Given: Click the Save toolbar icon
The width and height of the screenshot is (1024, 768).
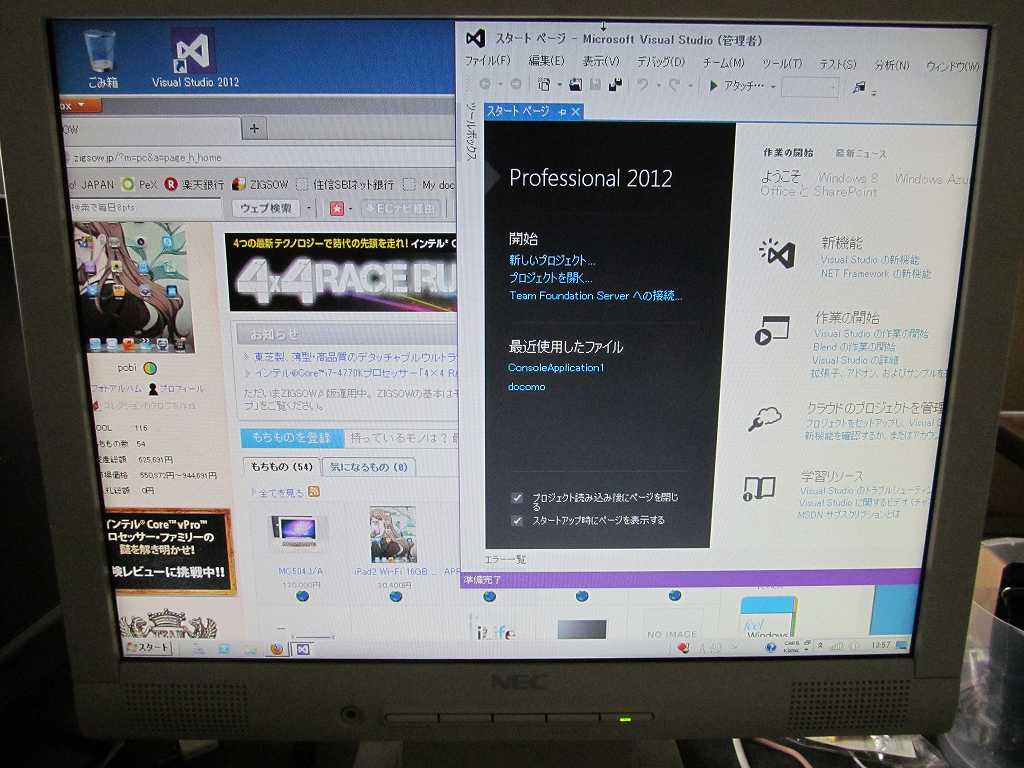Looking at the screenshot, I should point(595,84).
